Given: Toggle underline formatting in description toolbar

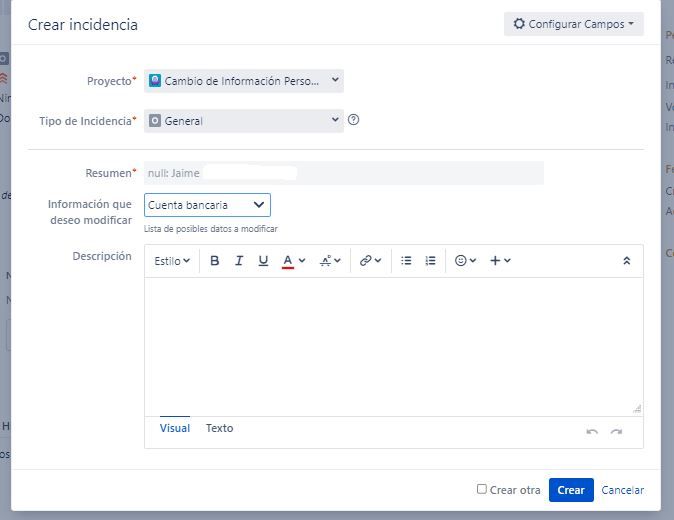Looking at the screenshot, I should (x=263, y=260).
